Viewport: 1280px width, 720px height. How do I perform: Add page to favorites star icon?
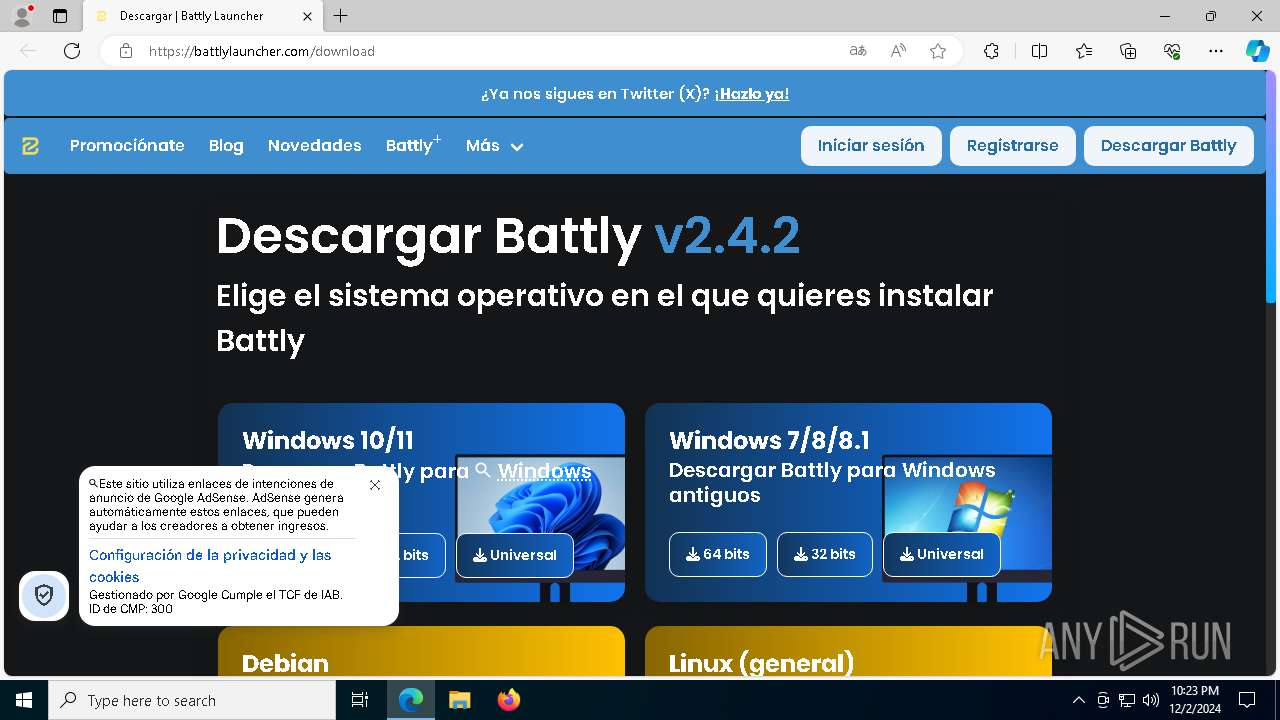[938, 51]
